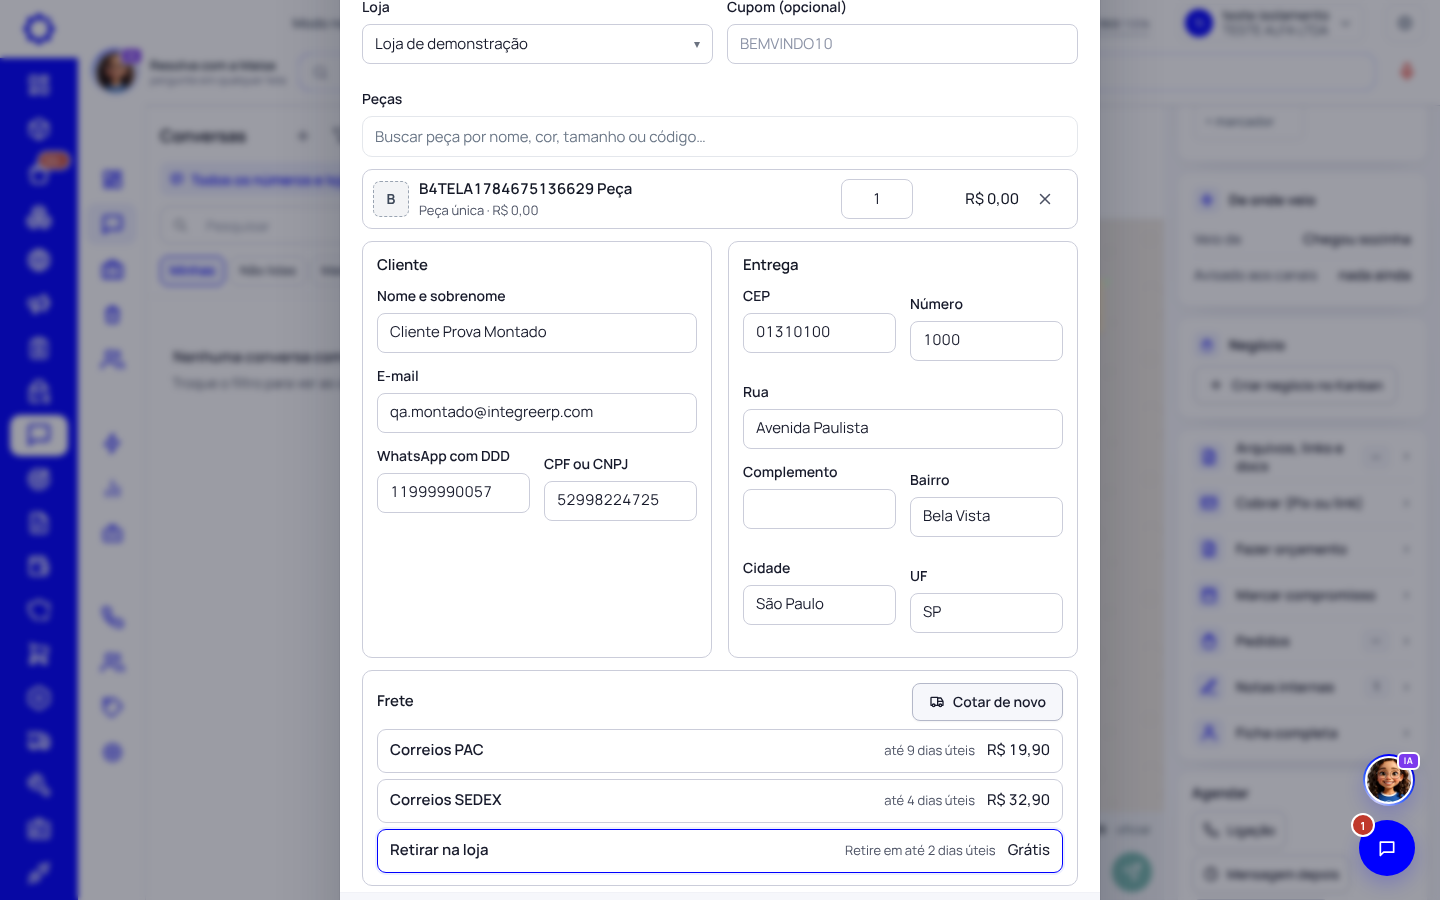Viewport: 1440px width, 900px height.
Task: Focus the E-mail field
Action: pyautogui.click(x=537, y=413)
